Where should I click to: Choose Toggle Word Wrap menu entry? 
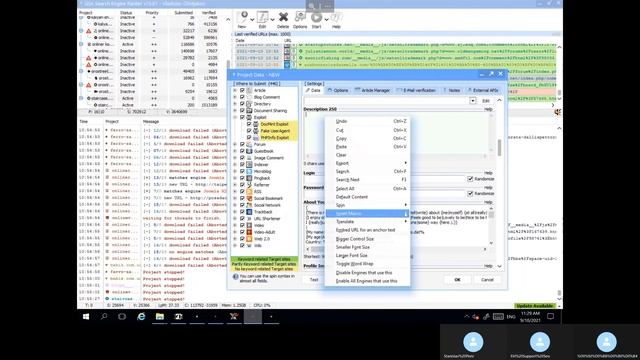point(367,264)
